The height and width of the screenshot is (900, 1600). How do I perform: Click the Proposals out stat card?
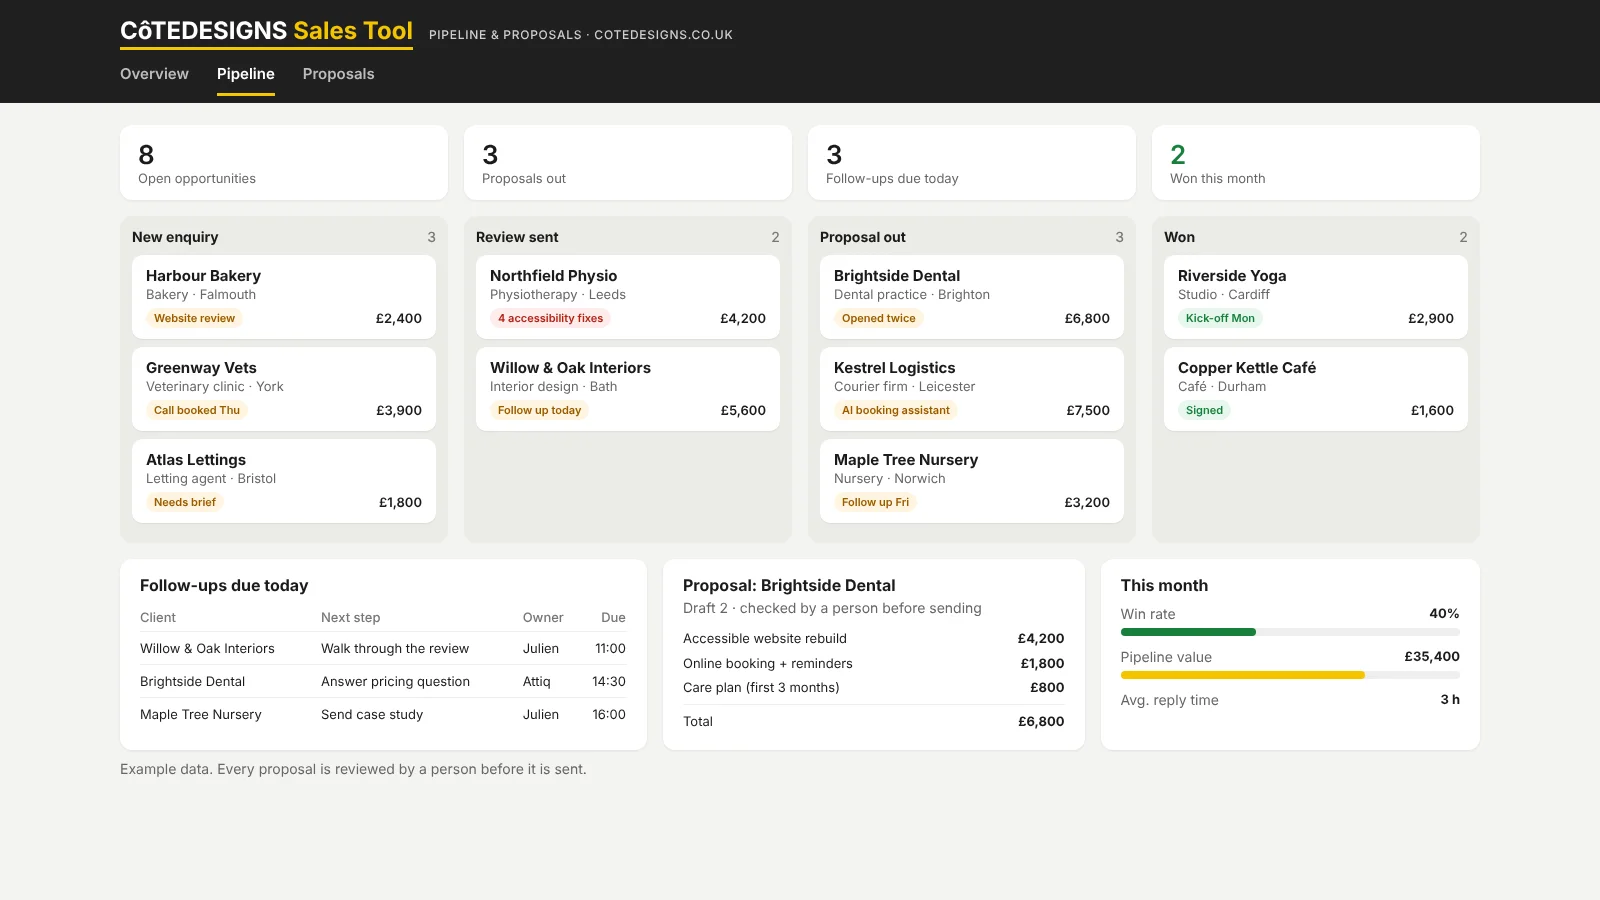click(628, 162)
